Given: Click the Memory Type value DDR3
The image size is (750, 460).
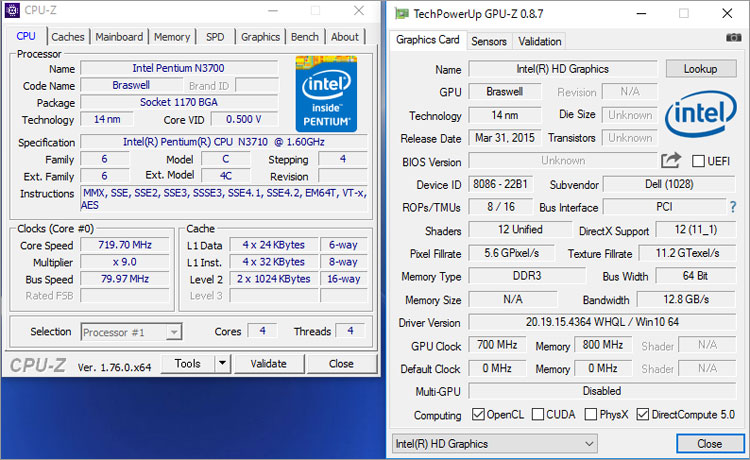Looking at the screenshot, I should [527, 276].
